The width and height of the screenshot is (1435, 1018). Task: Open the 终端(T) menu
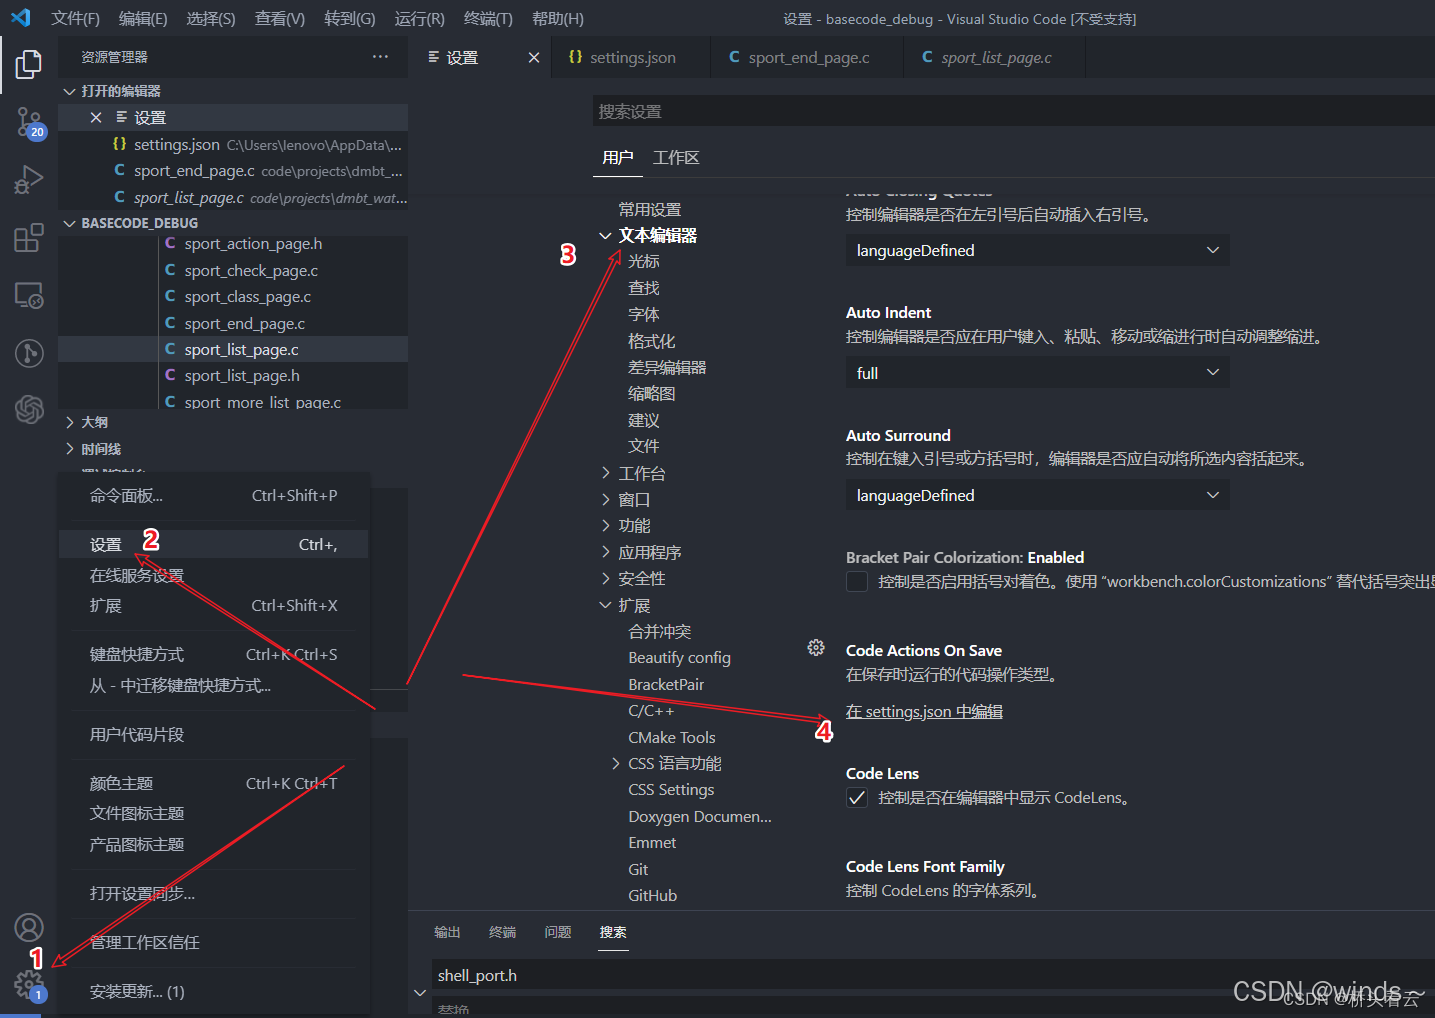coord(488,18)
